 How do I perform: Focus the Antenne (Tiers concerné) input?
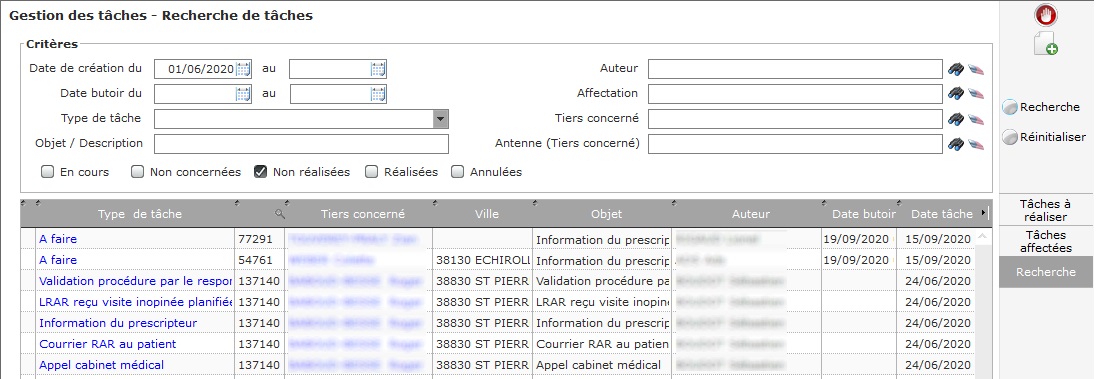coord(795,144)
